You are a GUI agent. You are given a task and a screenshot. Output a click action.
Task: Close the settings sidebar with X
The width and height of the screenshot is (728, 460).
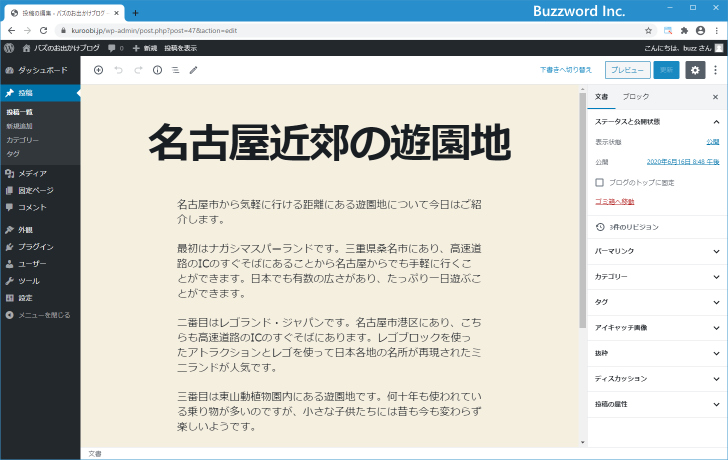click(715, 97)
